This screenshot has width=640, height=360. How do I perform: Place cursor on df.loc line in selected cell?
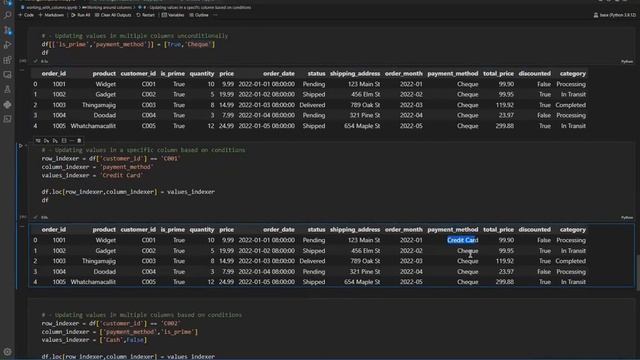tap(128, 192)
